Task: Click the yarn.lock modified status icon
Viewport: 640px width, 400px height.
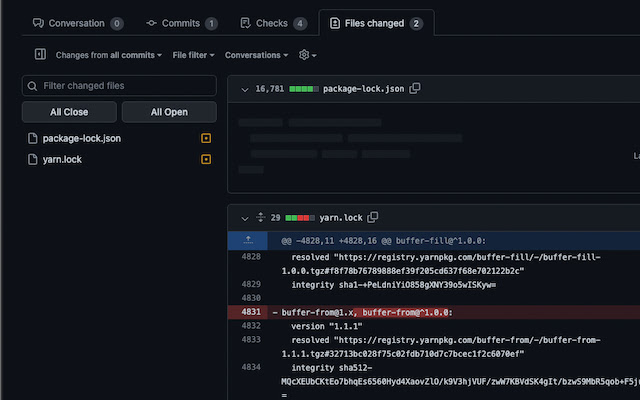Action: pyautogui.click(x=206, y=159)
